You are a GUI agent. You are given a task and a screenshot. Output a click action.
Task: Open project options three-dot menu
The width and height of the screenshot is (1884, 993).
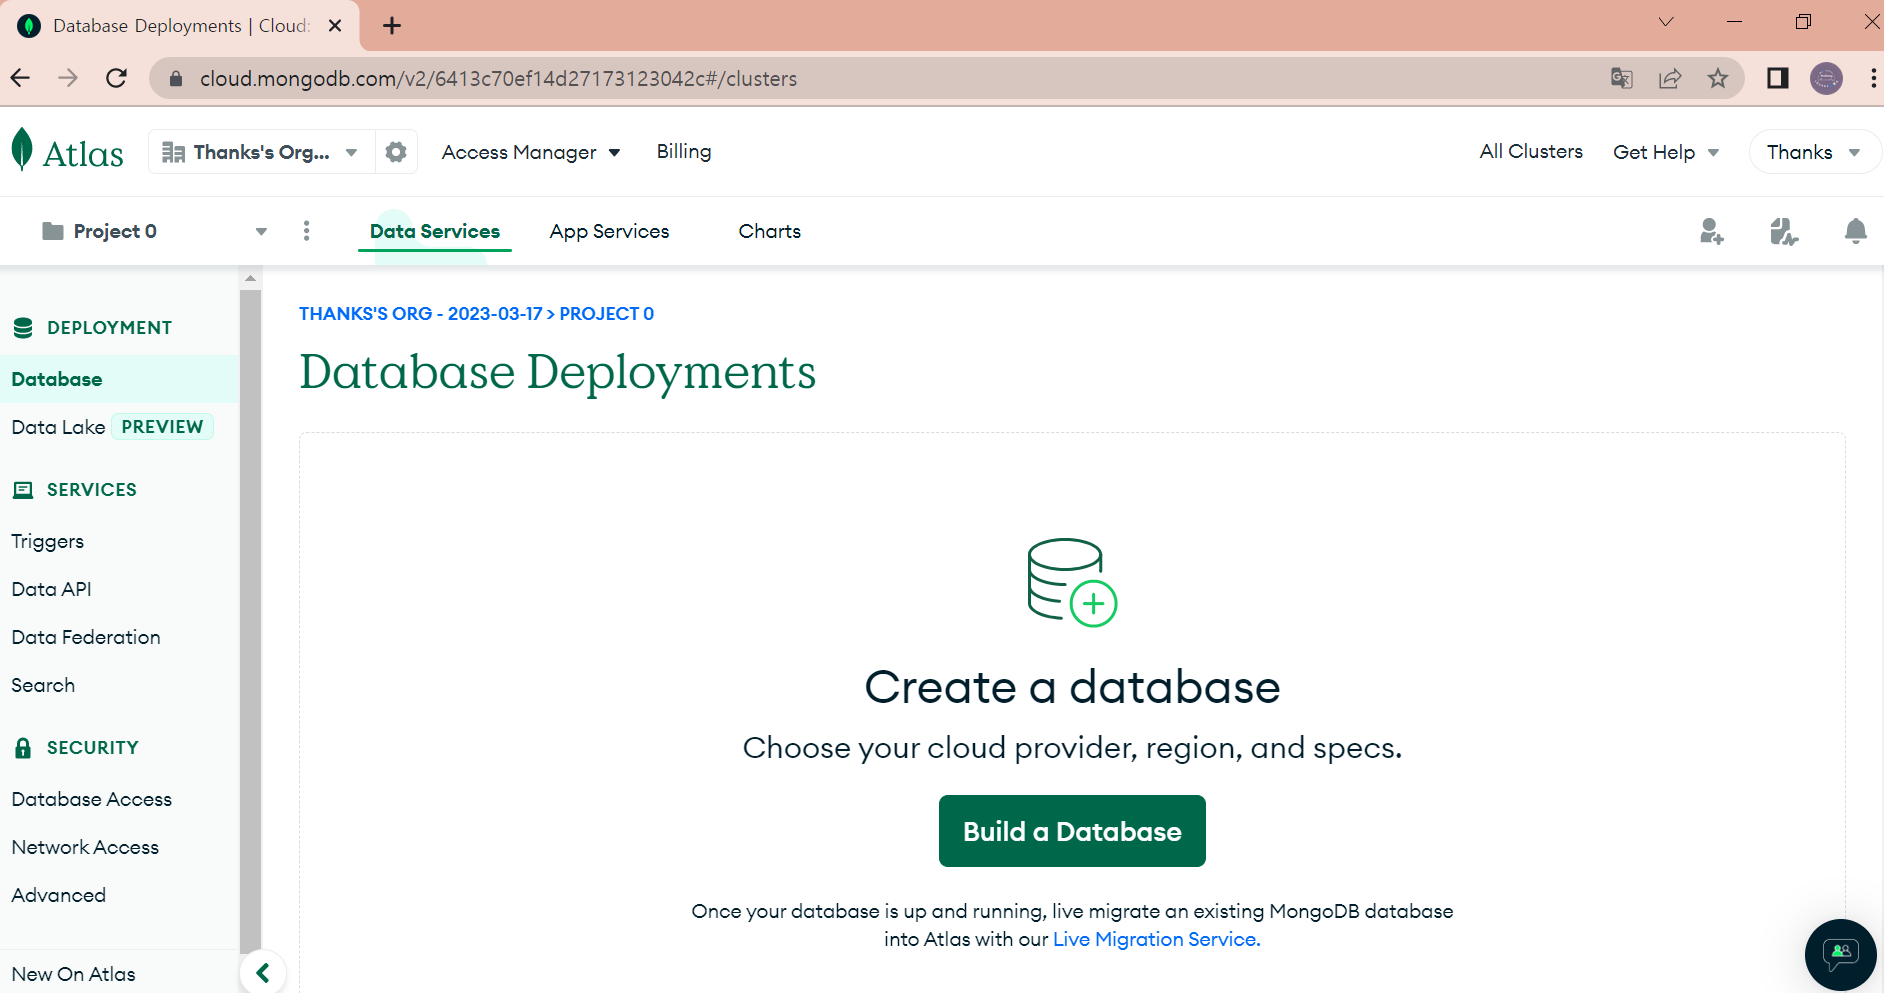coord(307,231)
